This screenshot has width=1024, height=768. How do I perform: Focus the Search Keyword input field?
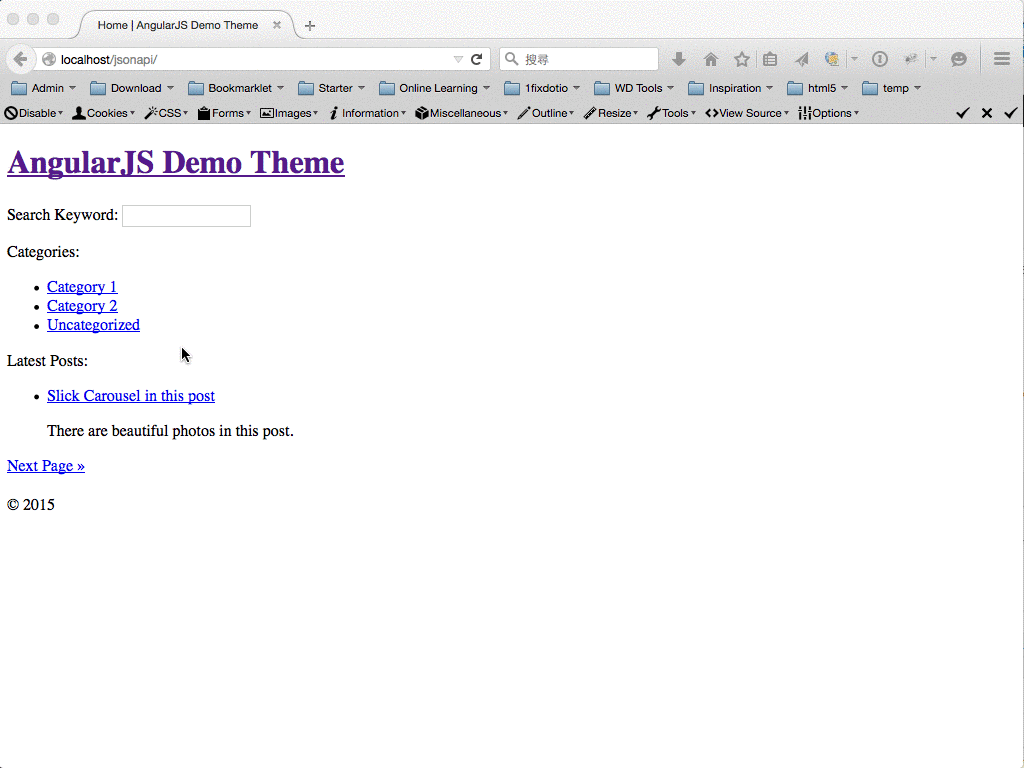click(x=186, y=216)
